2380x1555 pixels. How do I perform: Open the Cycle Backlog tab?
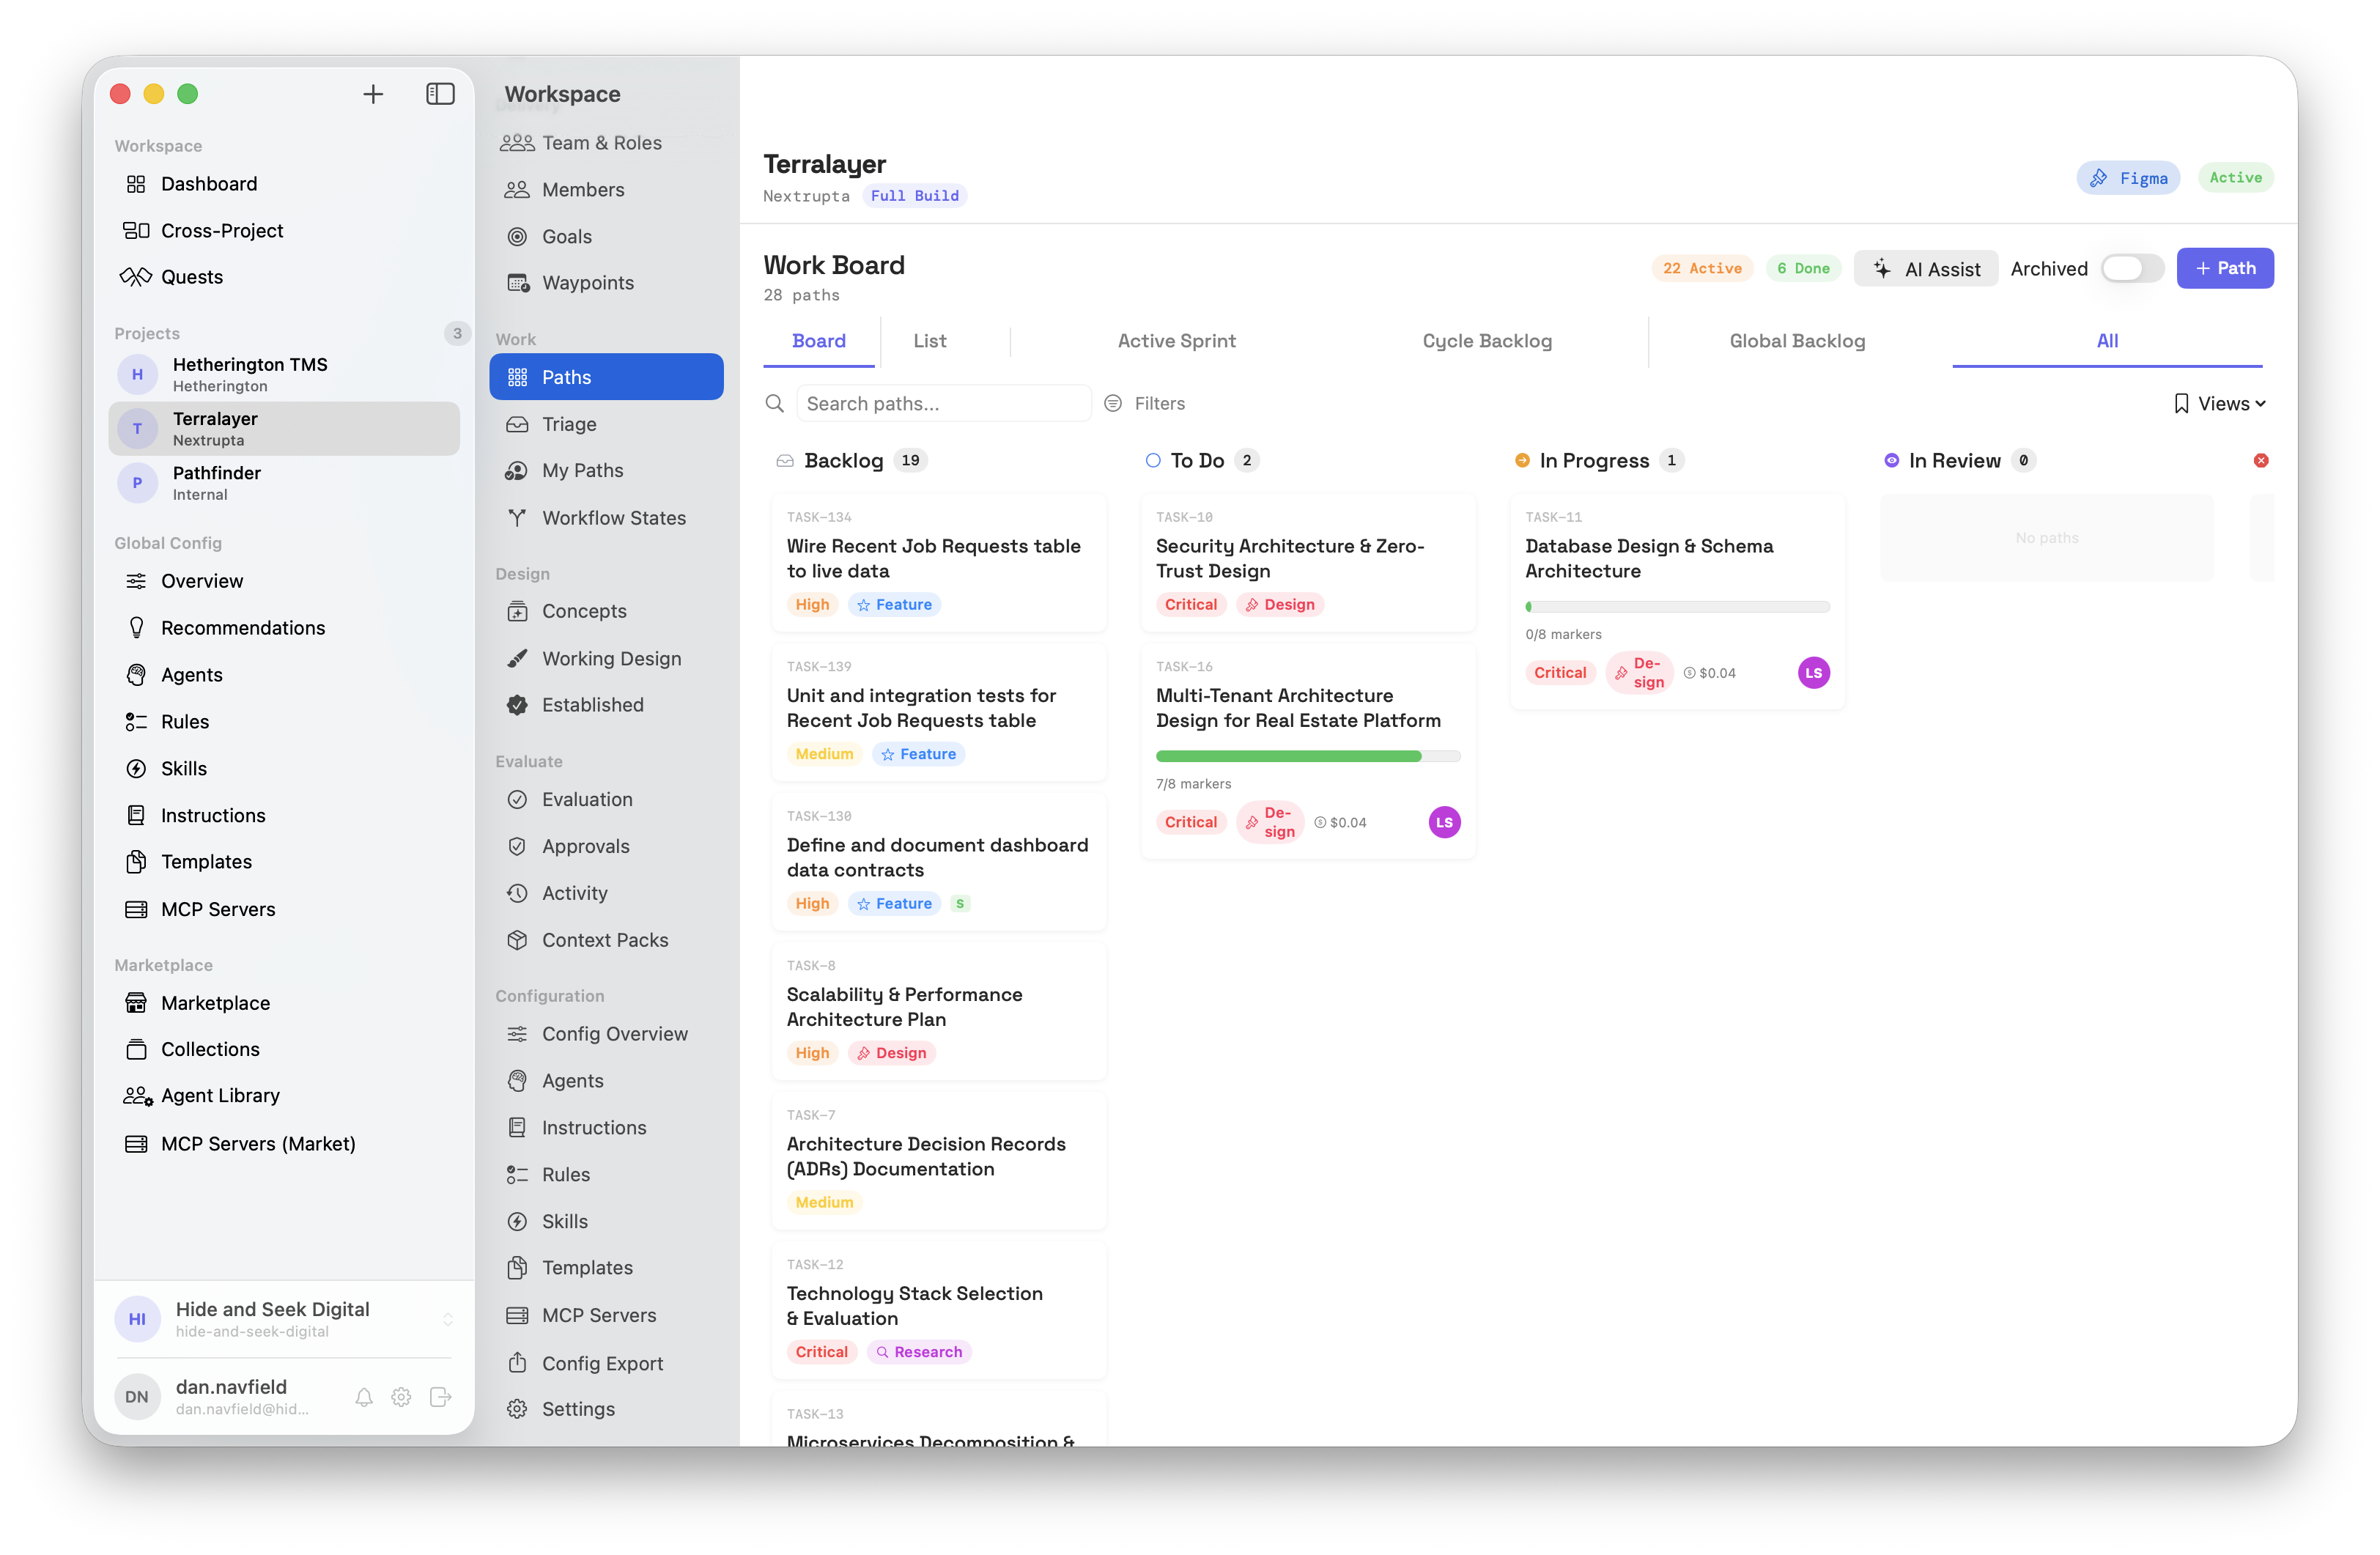1486,341
